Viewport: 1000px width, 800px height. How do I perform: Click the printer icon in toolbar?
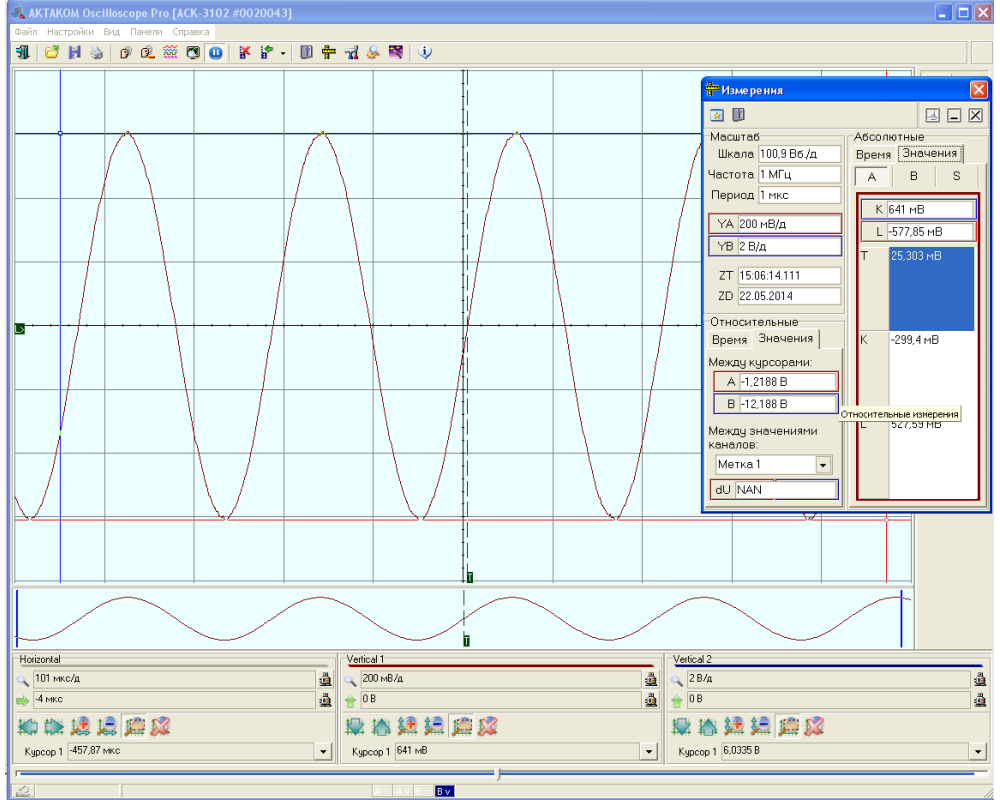coord(96,53)
